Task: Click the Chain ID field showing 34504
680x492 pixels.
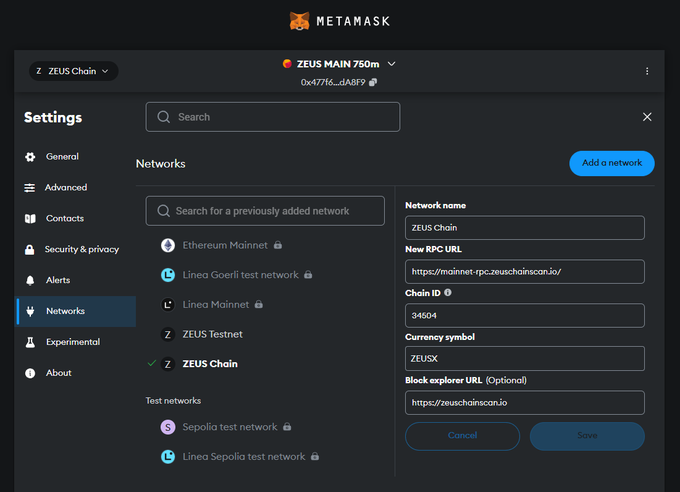Action: [x=525, y=315]
